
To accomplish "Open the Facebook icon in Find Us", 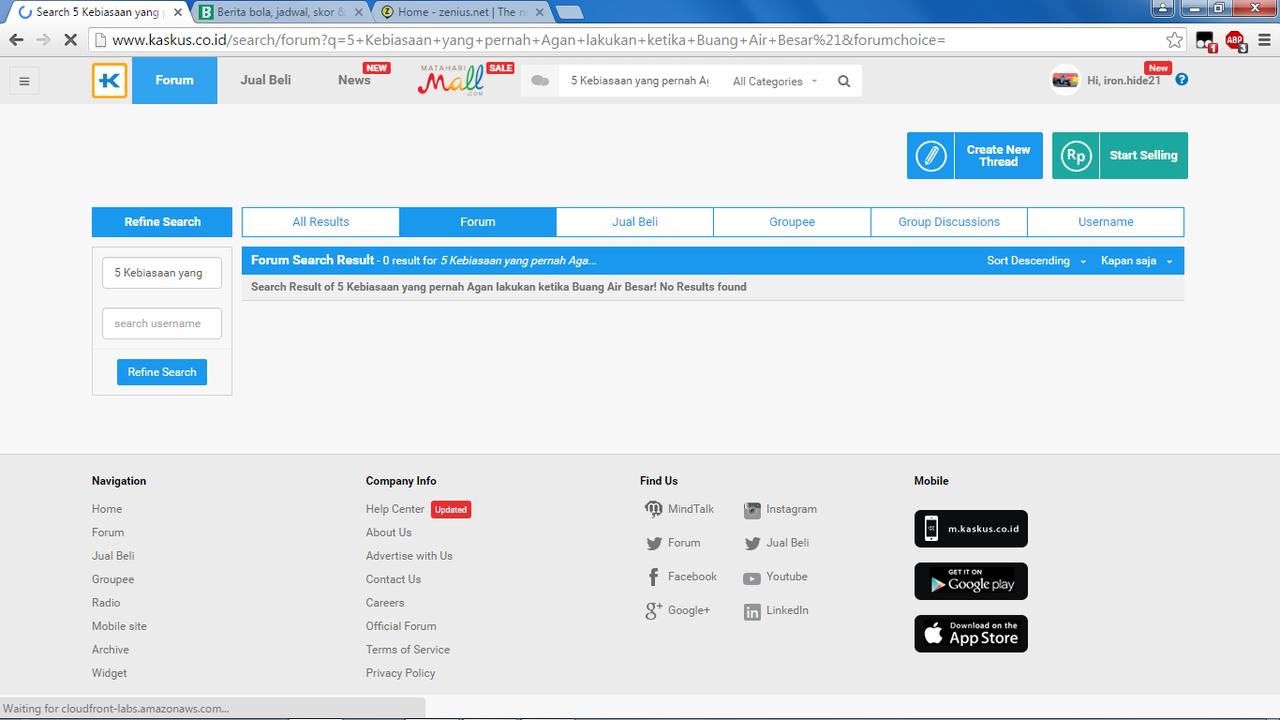I will (x=653, y=577).
